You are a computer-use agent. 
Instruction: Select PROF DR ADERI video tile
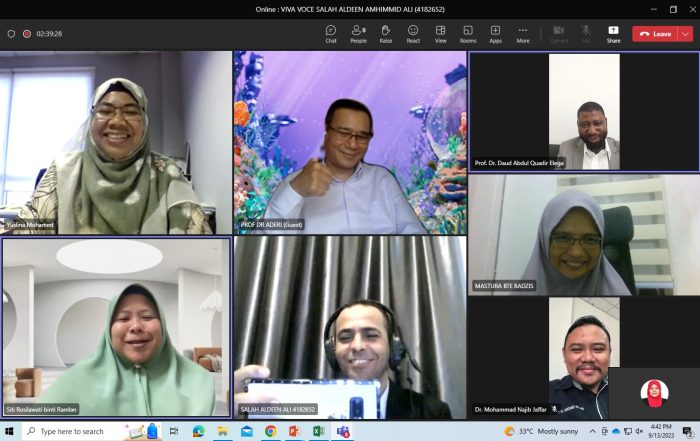click(349, 142)
